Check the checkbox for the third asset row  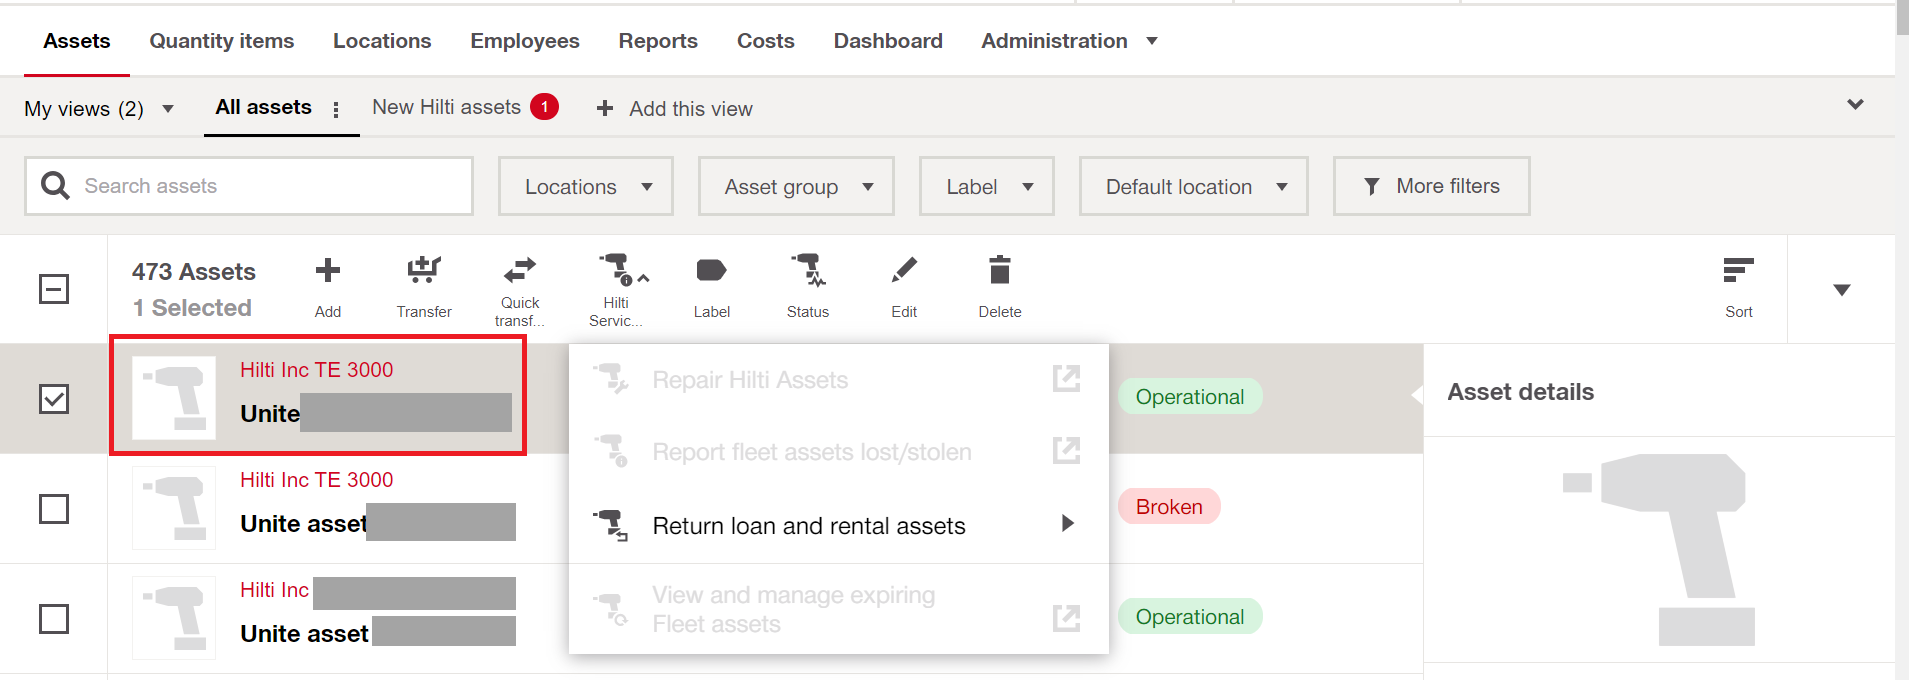click(54, 619)
